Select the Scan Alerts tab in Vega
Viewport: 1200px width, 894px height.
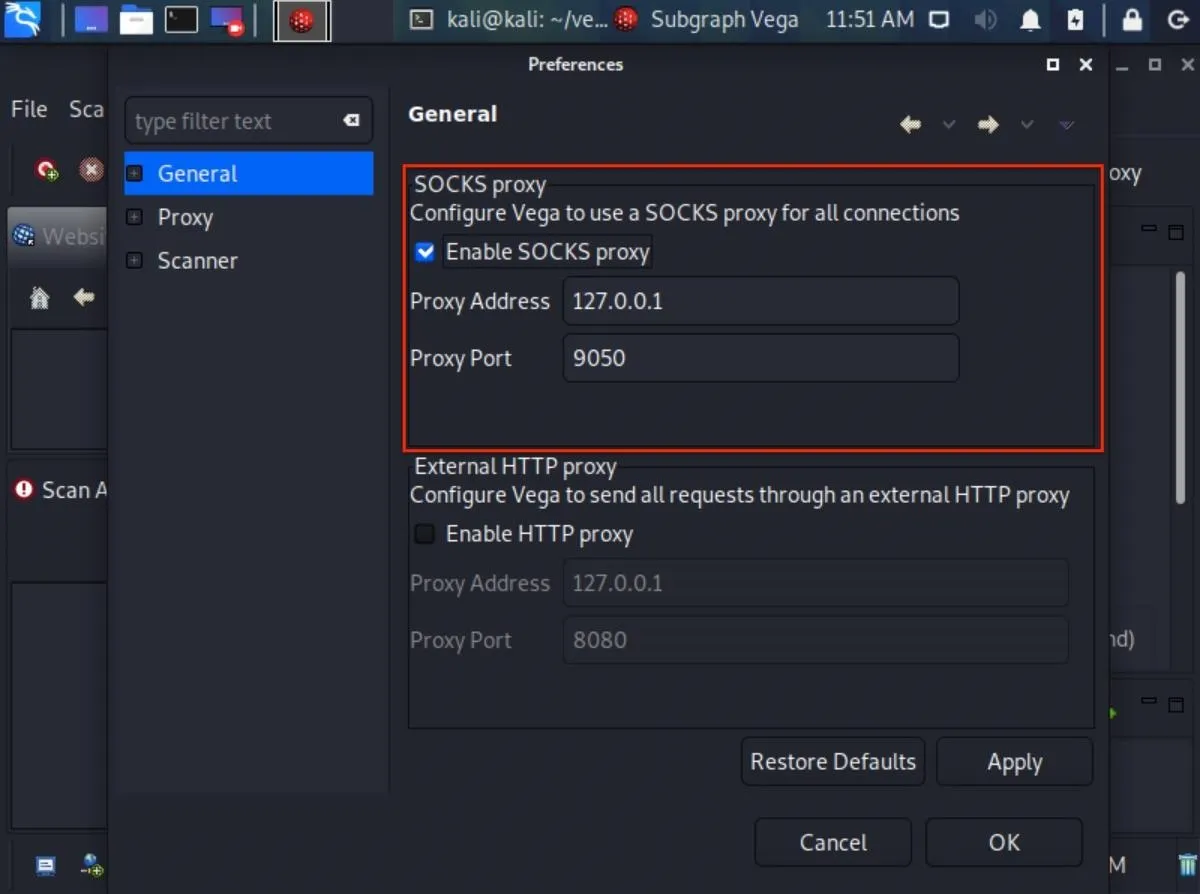point(60,490)
